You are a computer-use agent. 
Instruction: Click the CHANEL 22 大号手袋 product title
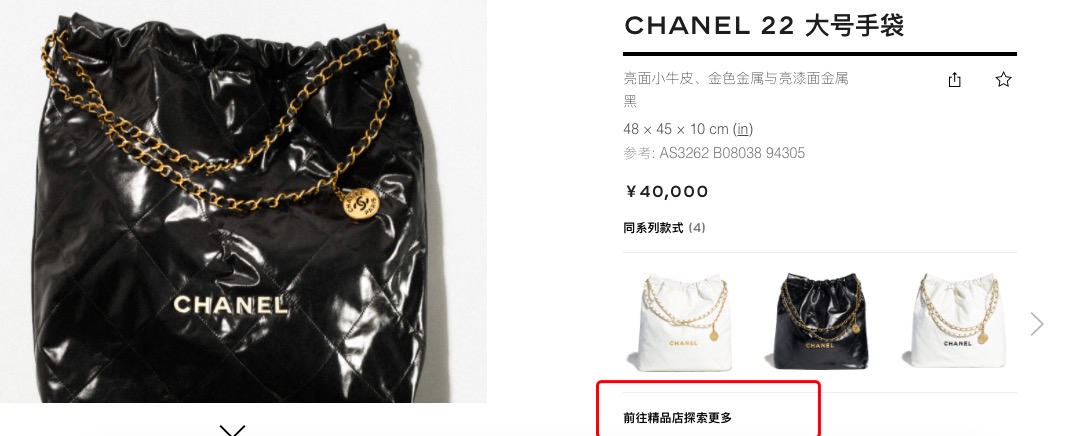(x=764, y=26)
